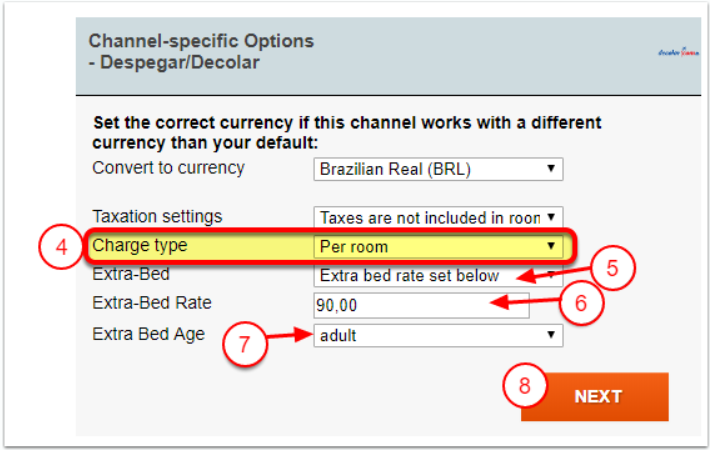The image size is (710, 450).
Task: Click the numbered step 5 circle marker
Action: click(613, 269)
